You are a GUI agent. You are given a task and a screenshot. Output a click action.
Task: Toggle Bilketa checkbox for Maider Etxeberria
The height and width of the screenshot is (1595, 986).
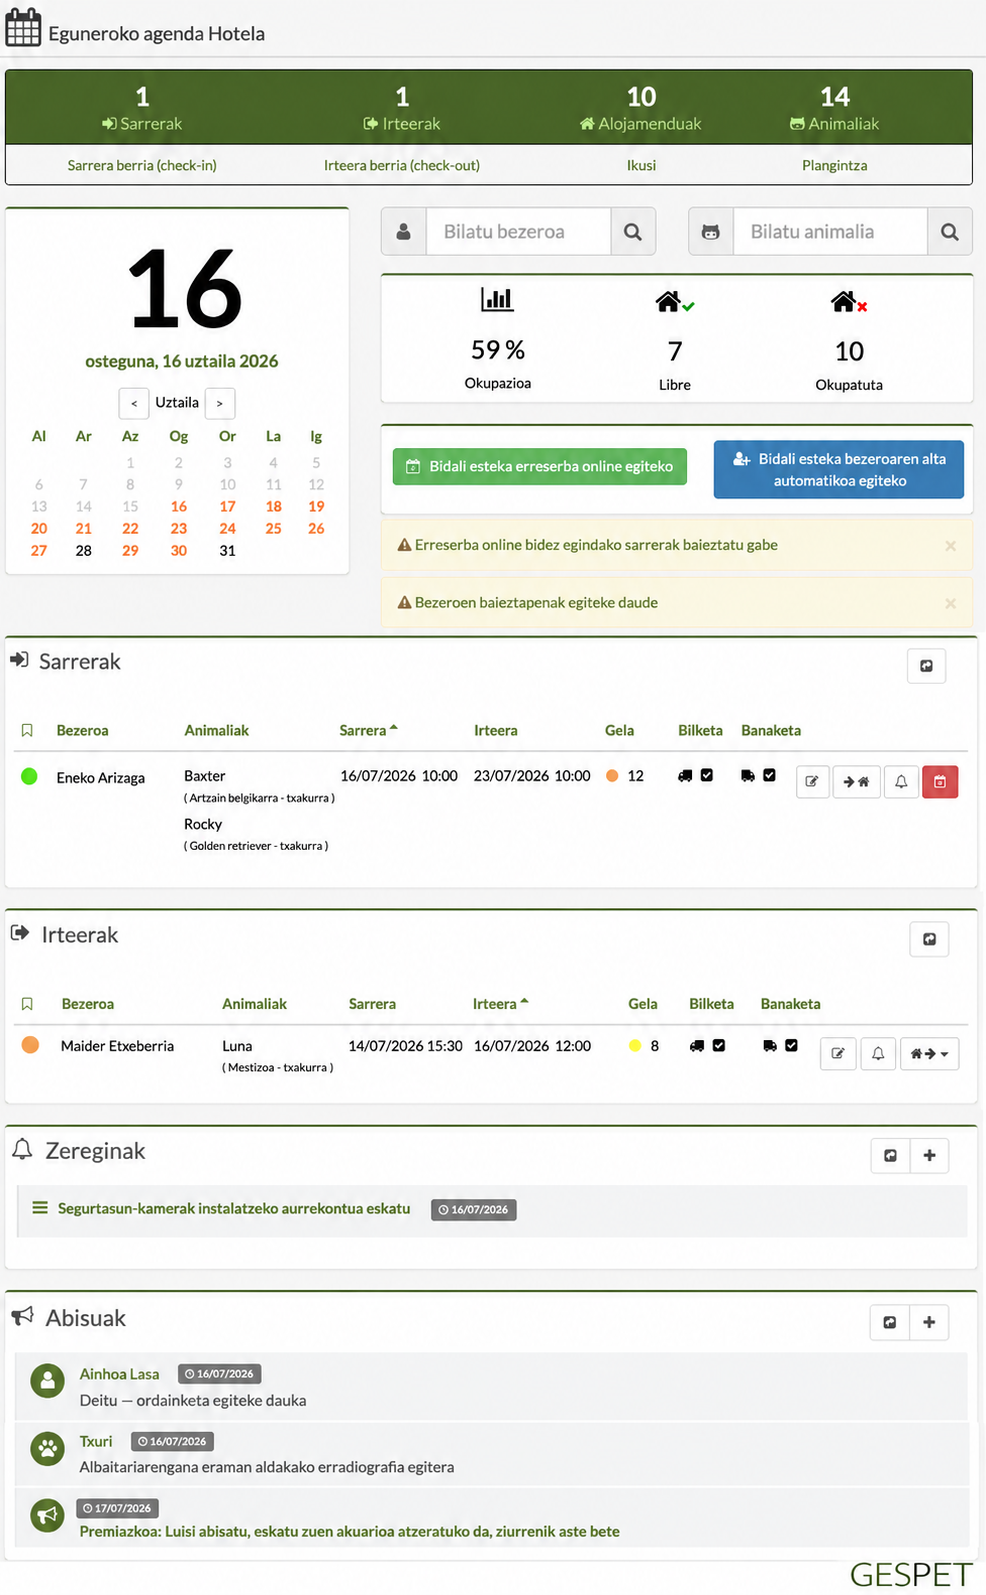(x=719, y=1045)
